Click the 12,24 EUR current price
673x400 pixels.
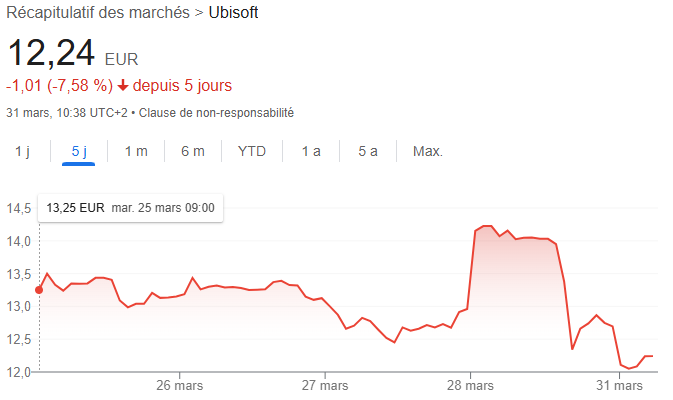pos(73,55)
